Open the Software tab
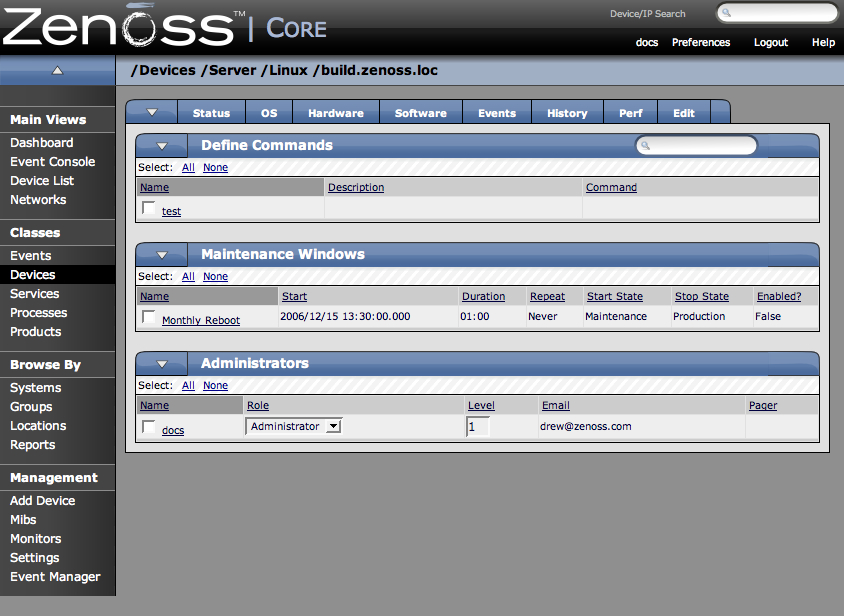Image resolution: width=844 pixels, height=616 pixels. (421, 113)
